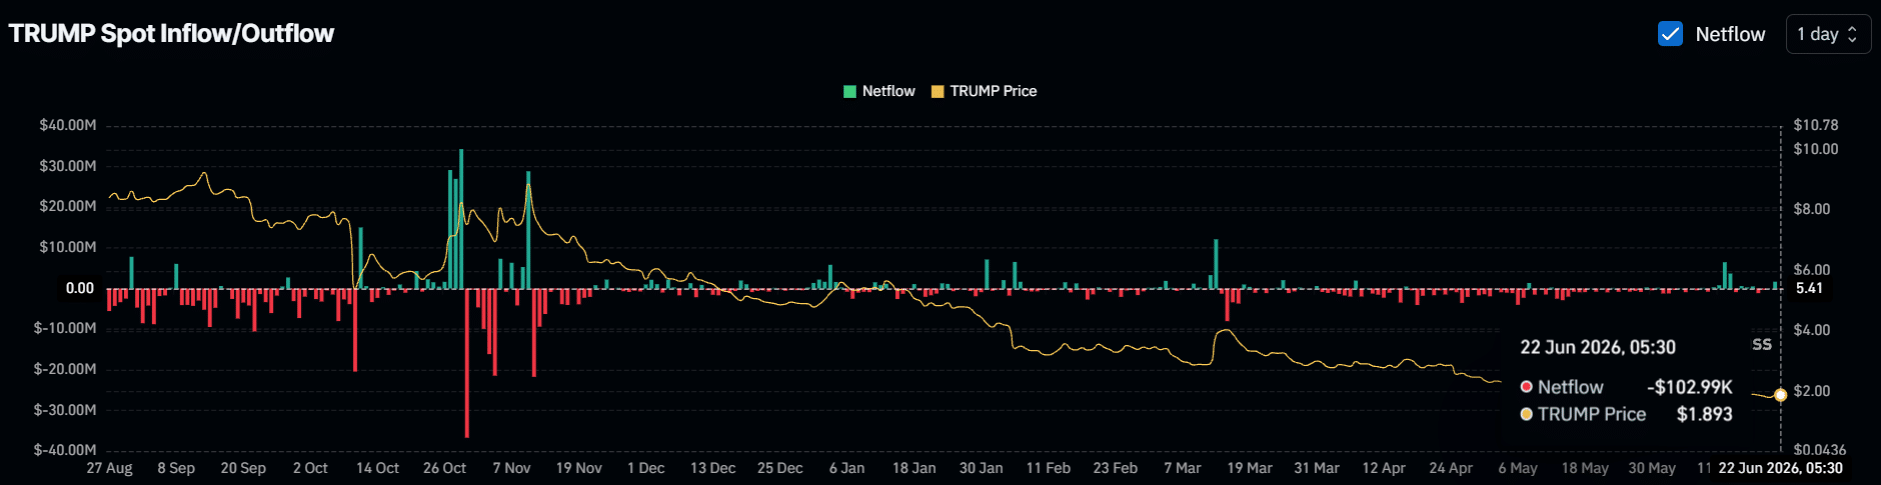Click the 1 Dec date axis label
The width and height of the screenshot is (1881, 485).
(x=646, y=468)
